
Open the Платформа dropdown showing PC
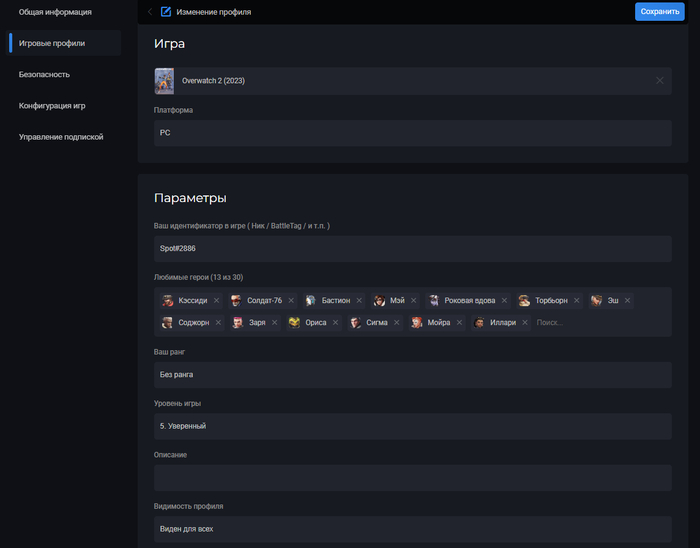click(x=412, y=132)
